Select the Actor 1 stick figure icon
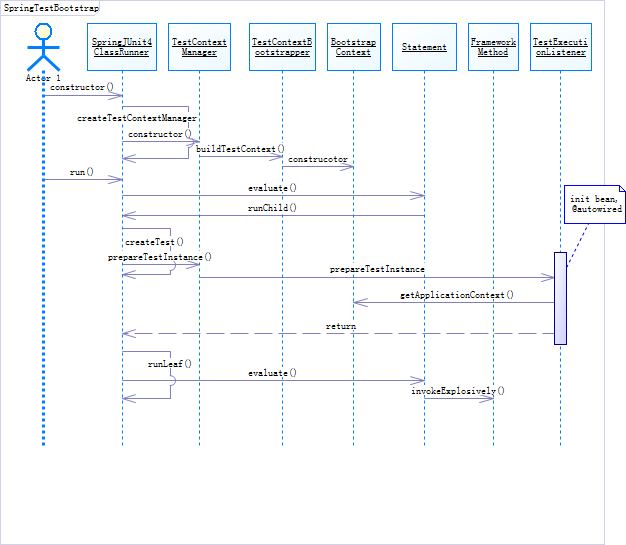The height and width of the screenshot is (545, 626). (43, 47)
